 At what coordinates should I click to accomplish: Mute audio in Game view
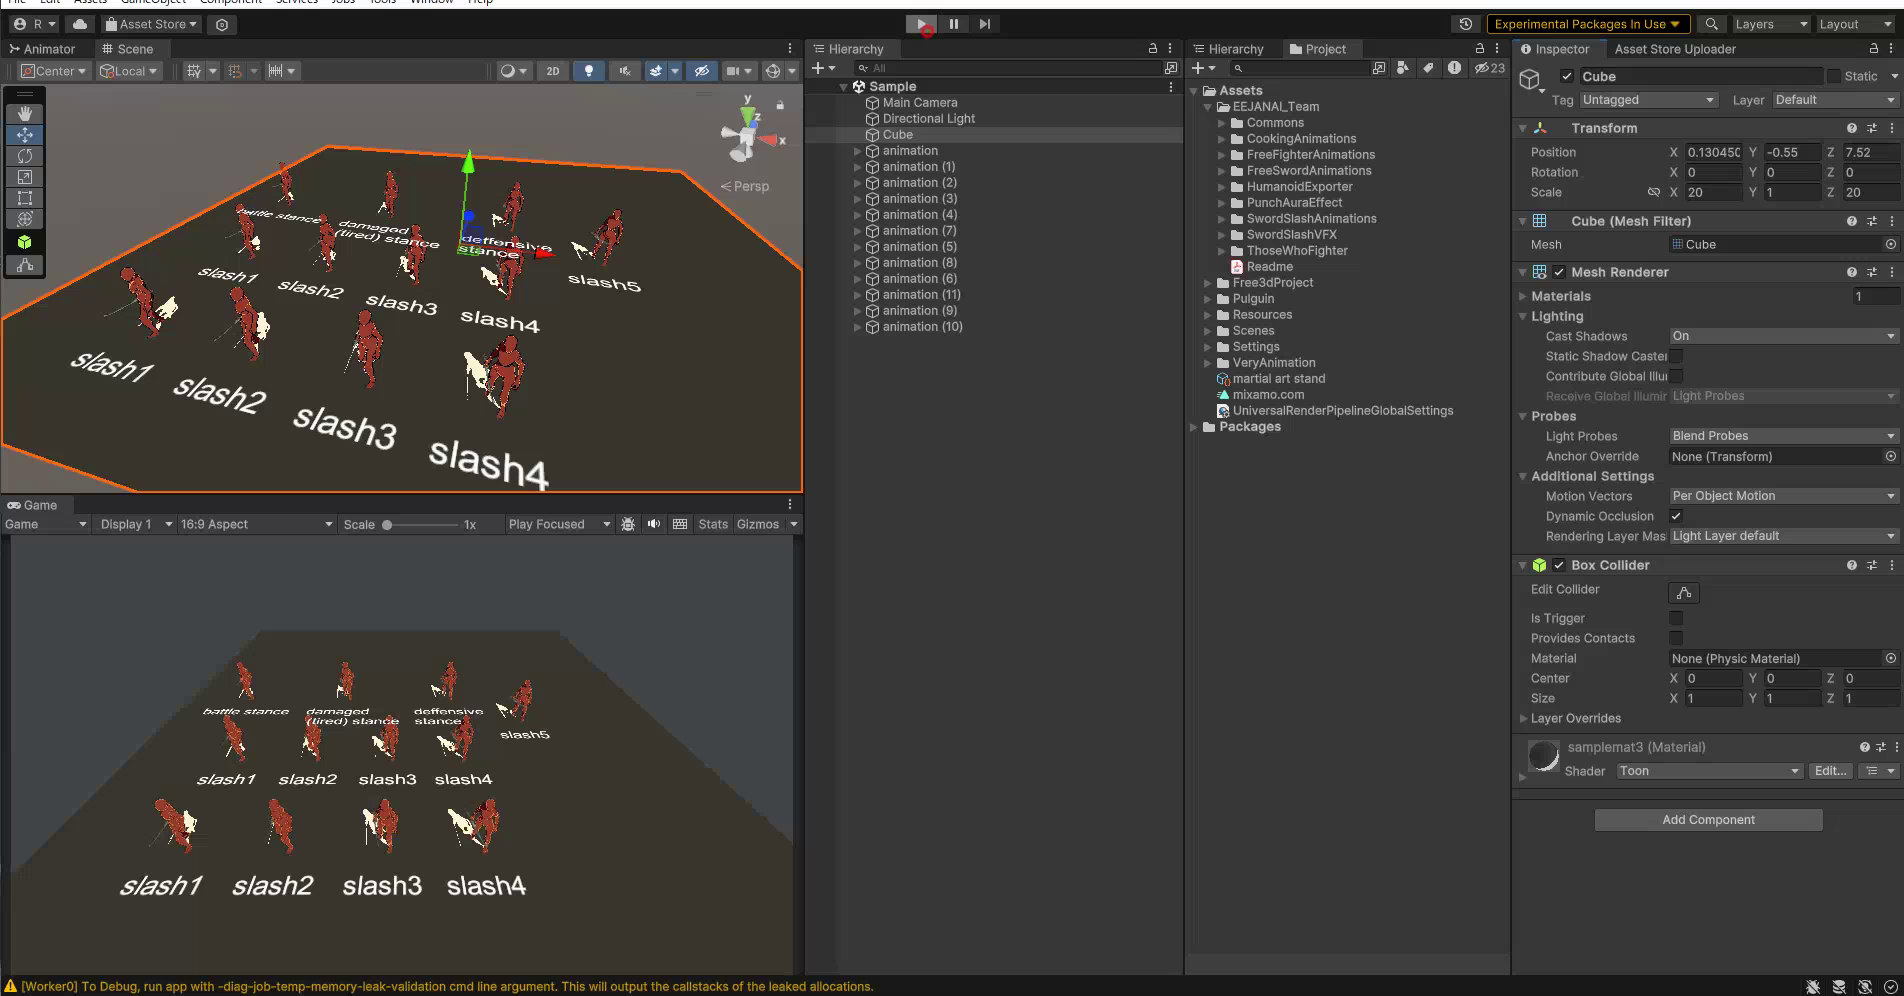point(654,524)
